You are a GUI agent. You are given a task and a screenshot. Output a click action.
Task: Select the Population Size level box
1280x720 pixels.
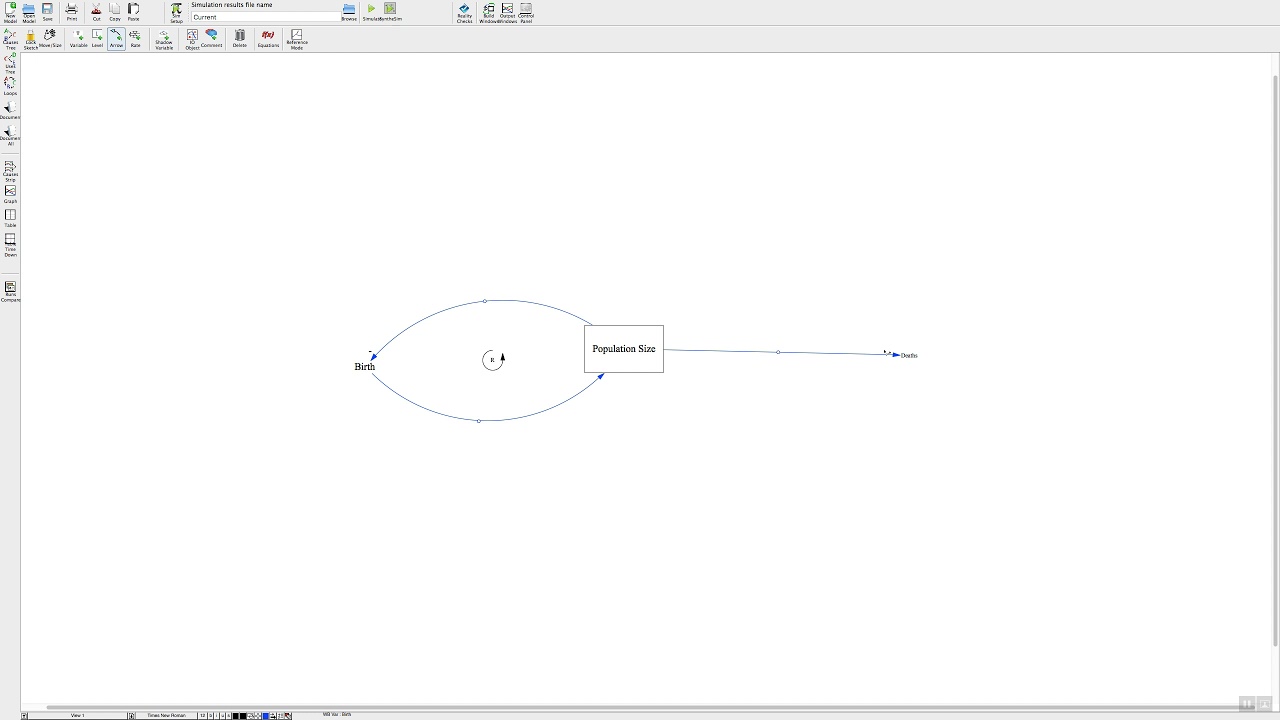[x=624, y=349]
